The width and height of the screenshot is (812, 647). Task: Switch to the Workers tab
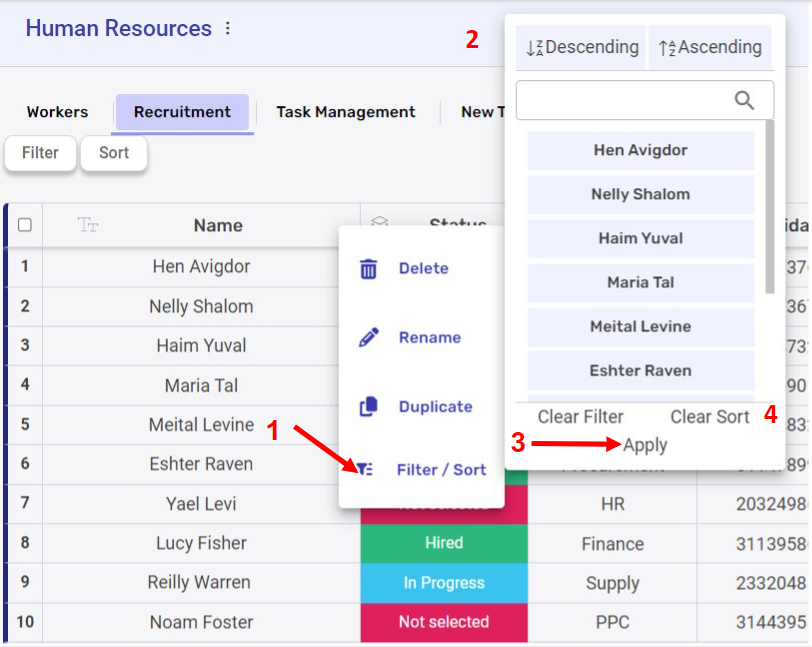click(x=57, y=112)
